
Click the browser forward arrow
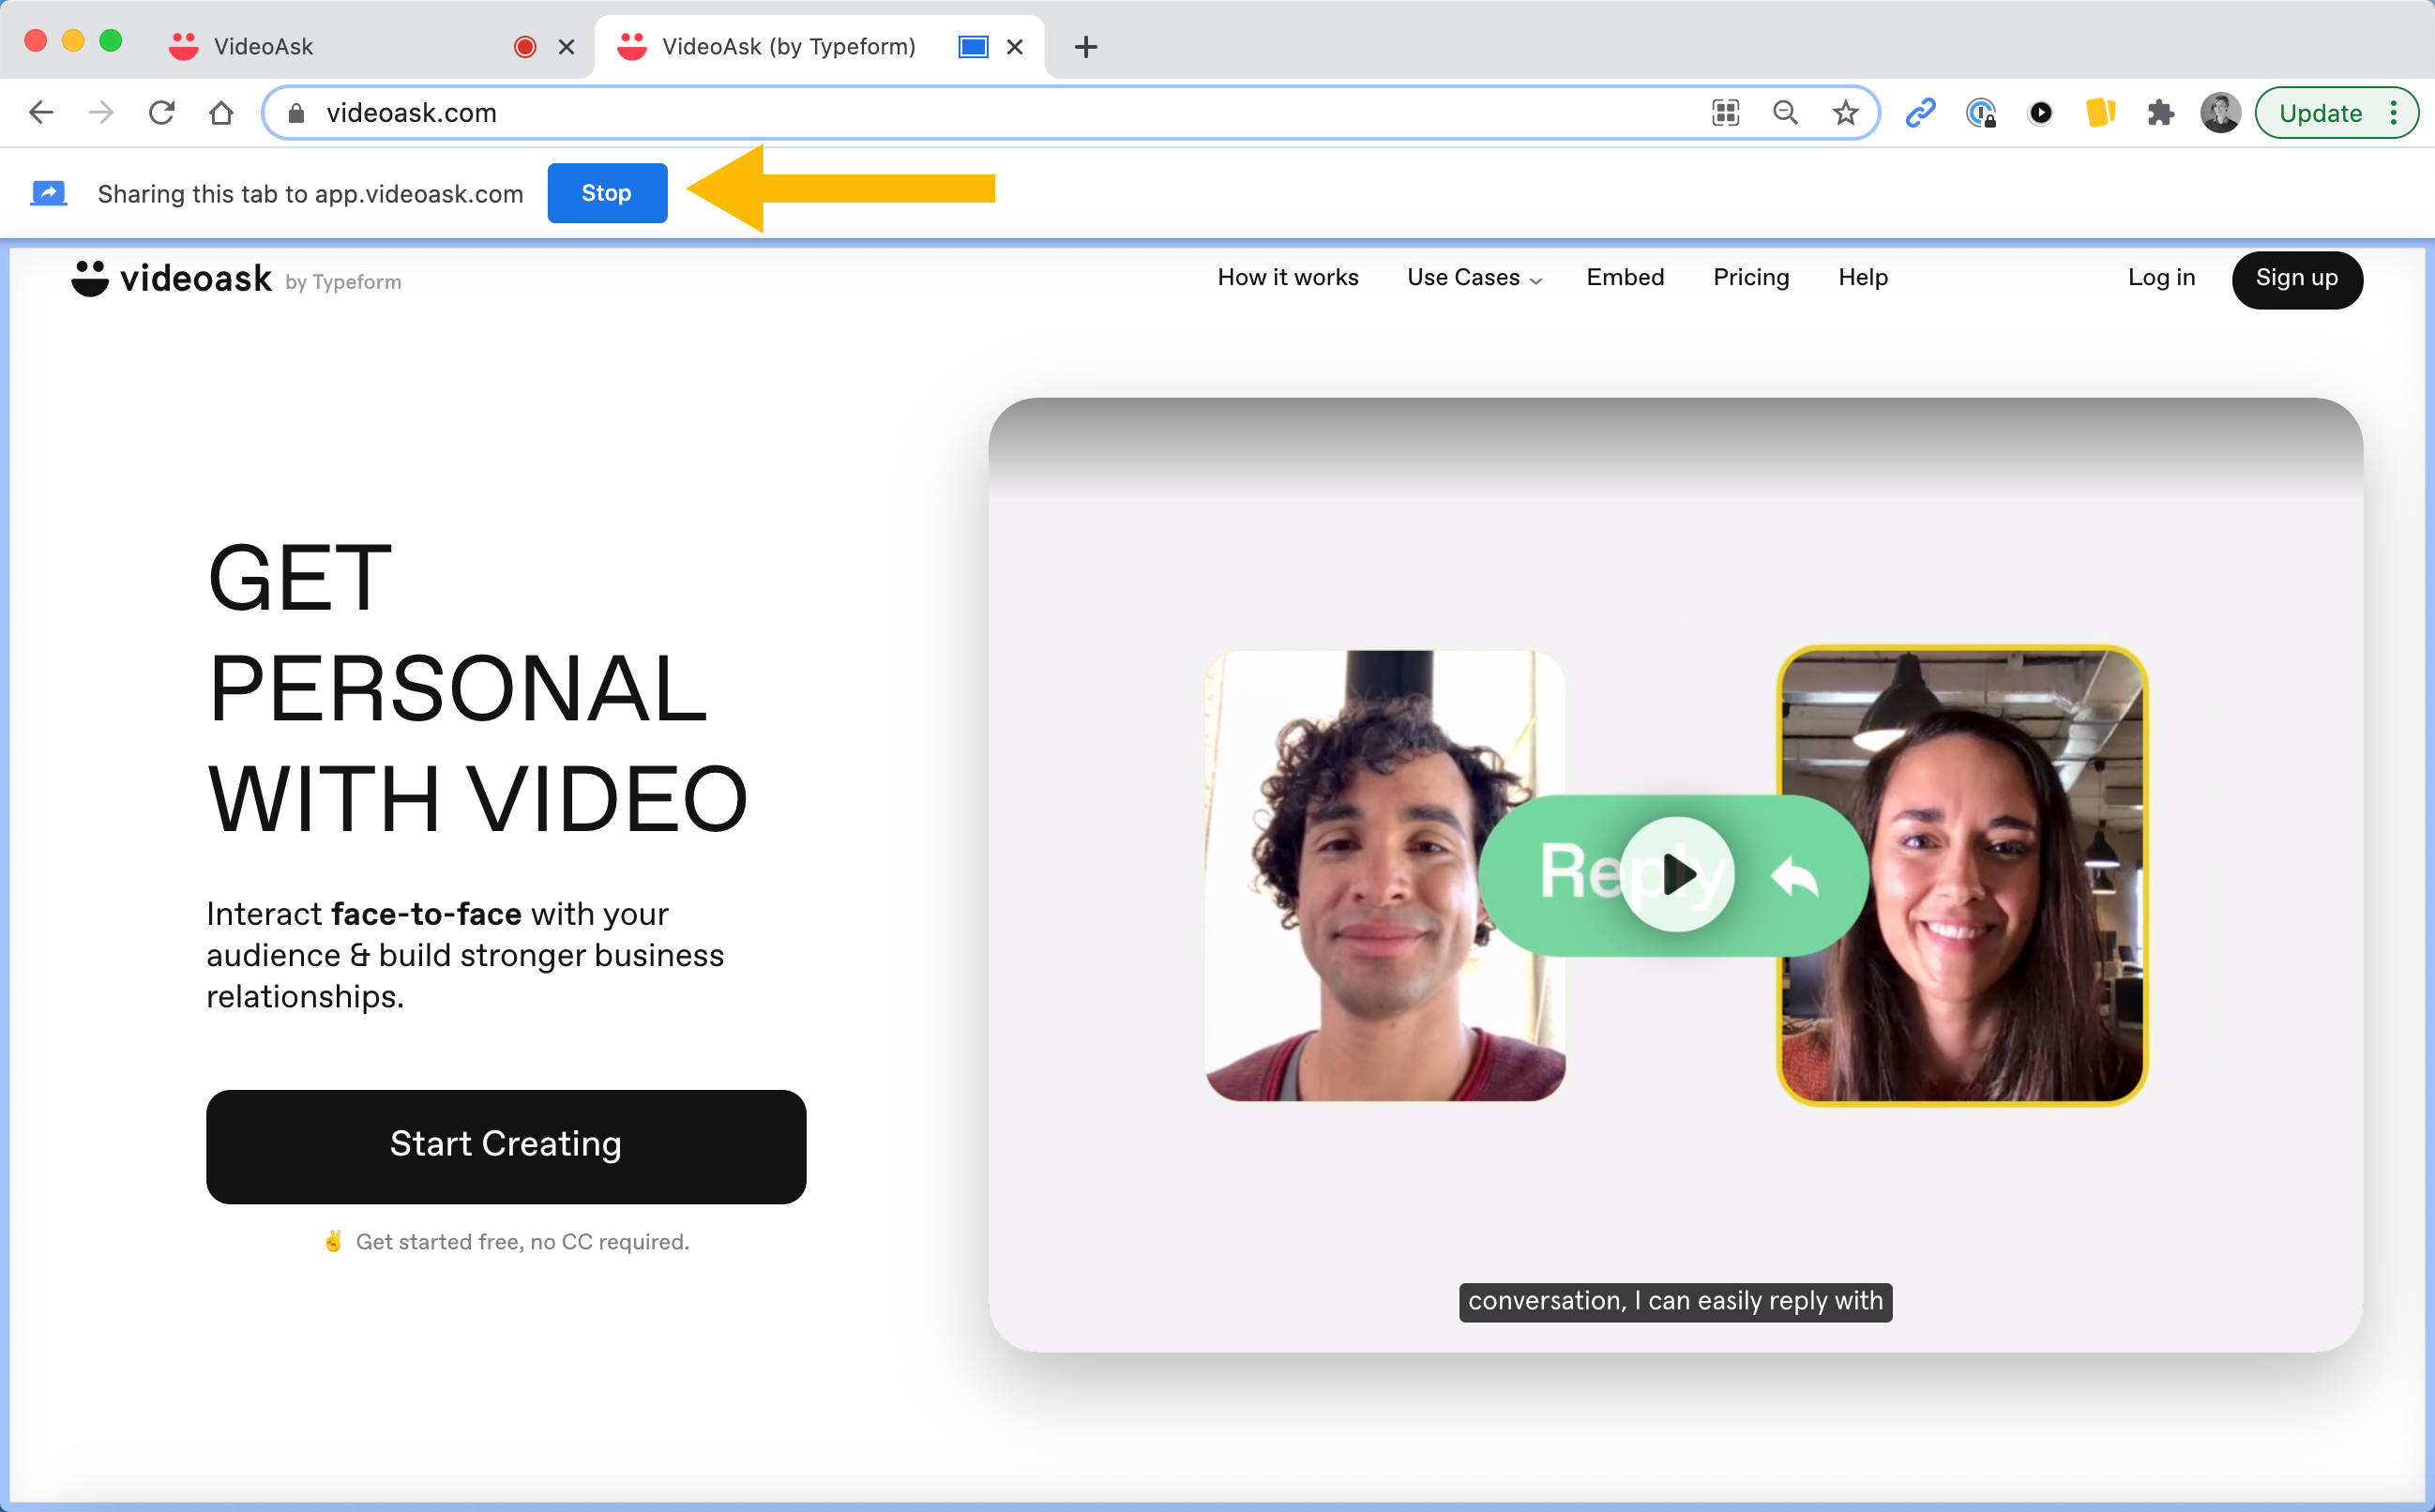coord(101,113)
